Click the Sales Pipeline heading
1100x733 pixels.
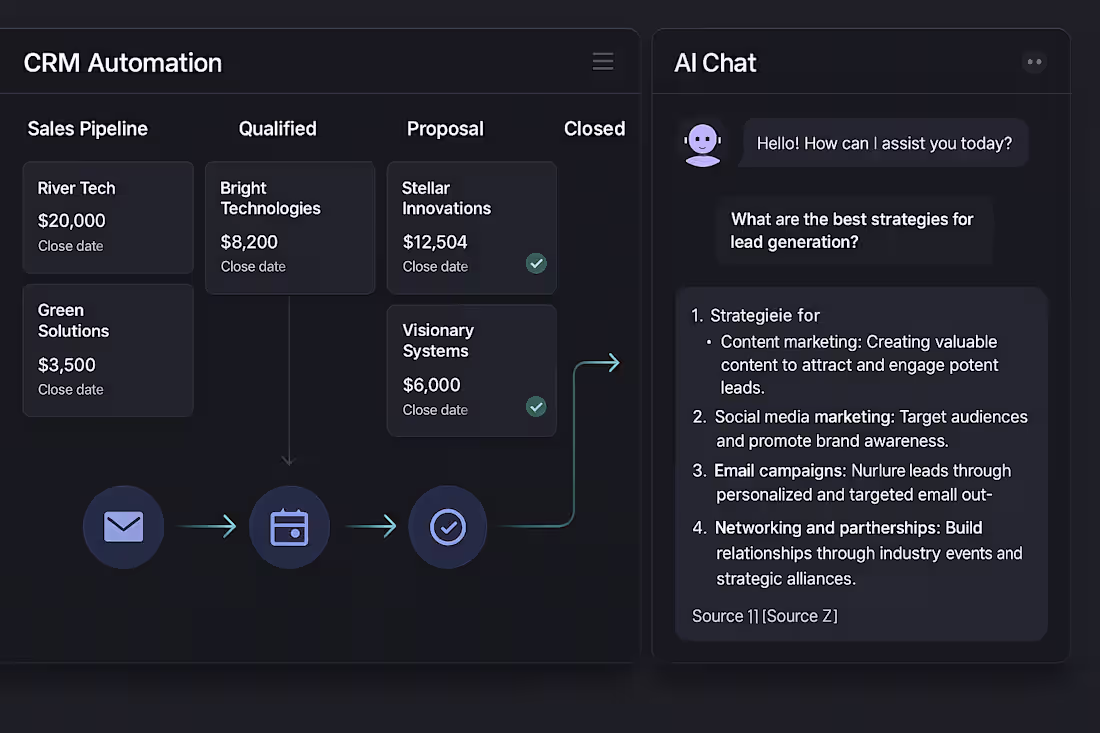(x=87, y=128)
